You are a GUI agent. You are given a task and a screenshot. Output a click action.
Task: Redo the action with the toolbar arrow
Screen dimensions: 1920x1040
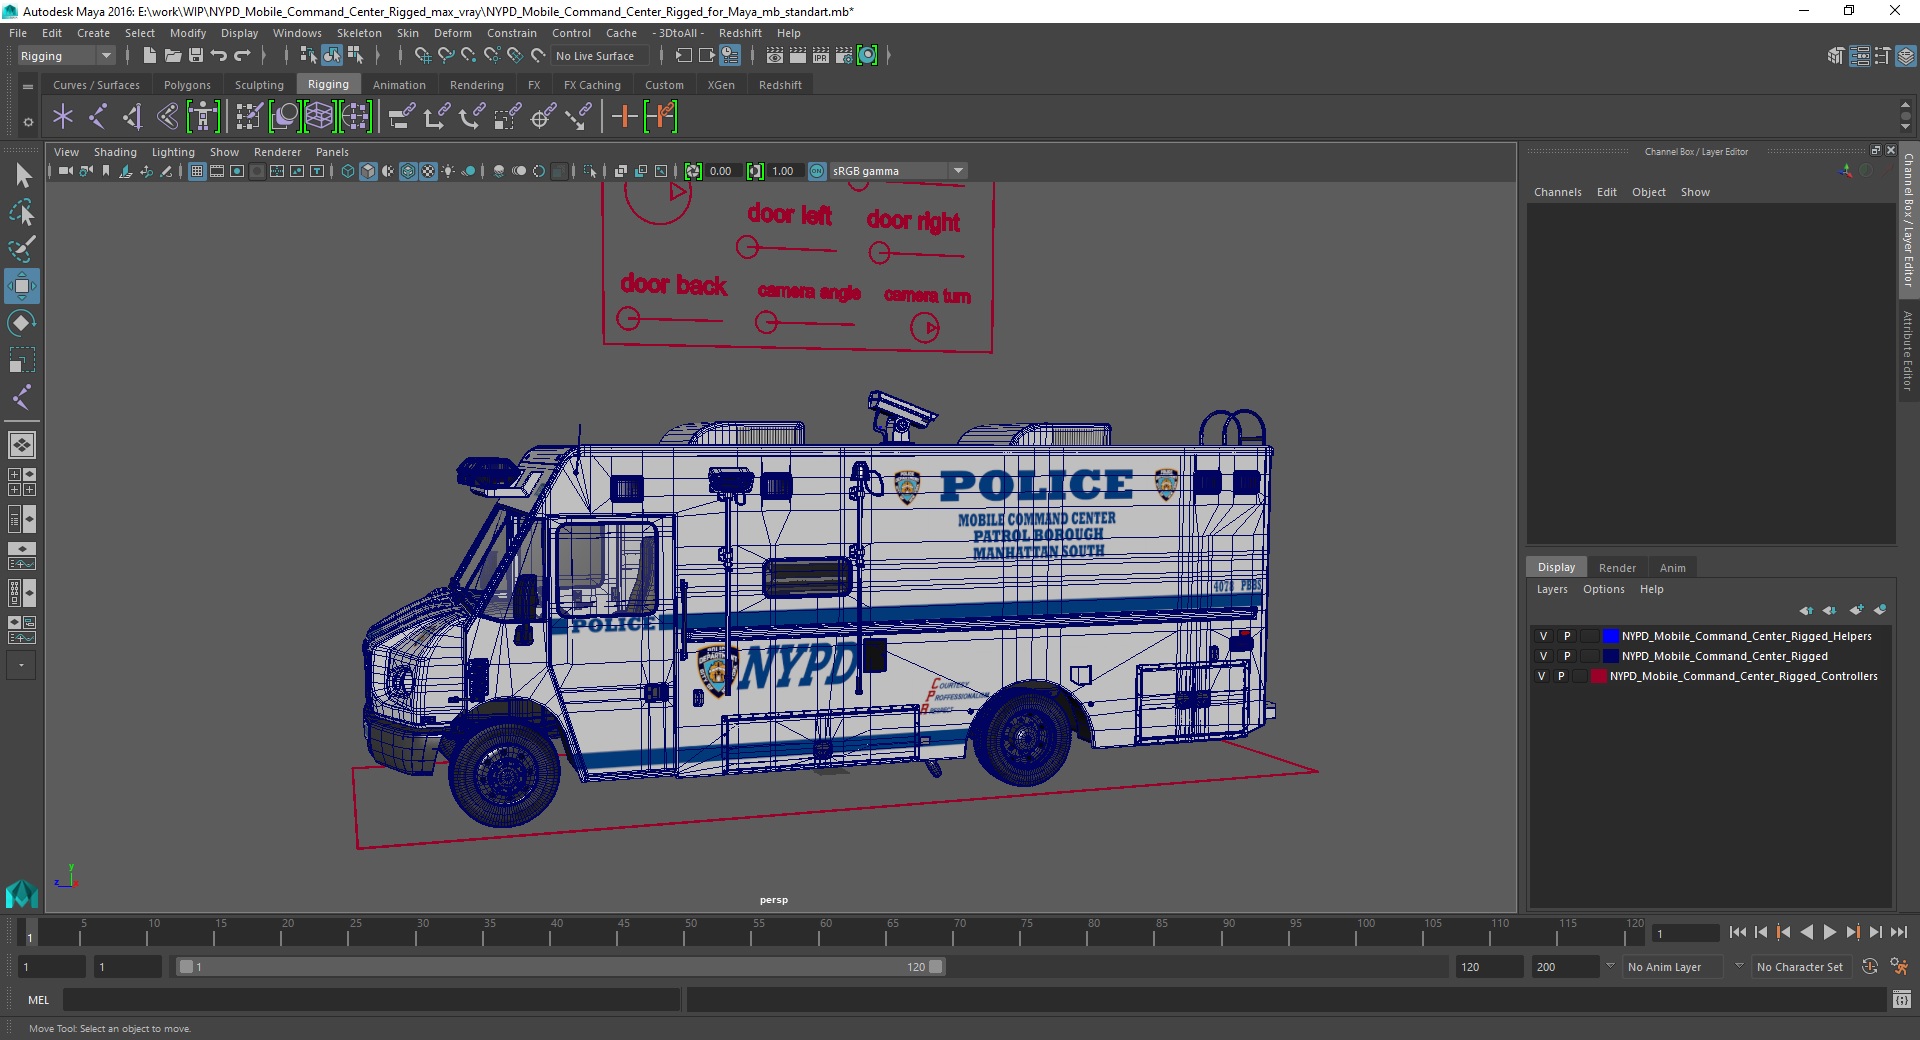(242, 56)
